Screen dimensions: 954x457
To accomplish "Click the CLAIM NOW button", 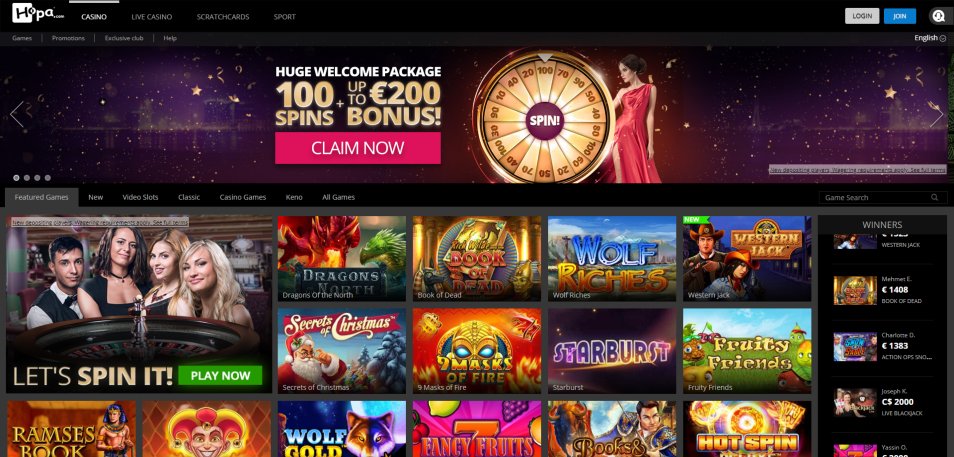I will point(358,148).
